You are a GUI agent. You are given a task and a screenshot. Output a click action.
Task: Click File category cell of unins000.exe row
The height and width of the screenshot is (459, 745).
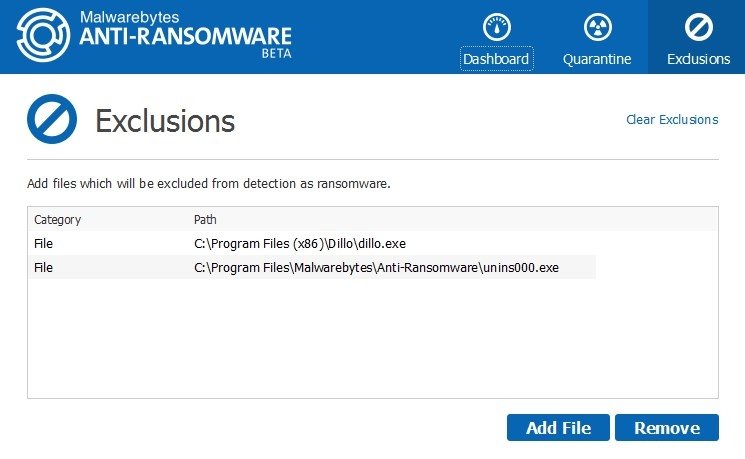43,268
